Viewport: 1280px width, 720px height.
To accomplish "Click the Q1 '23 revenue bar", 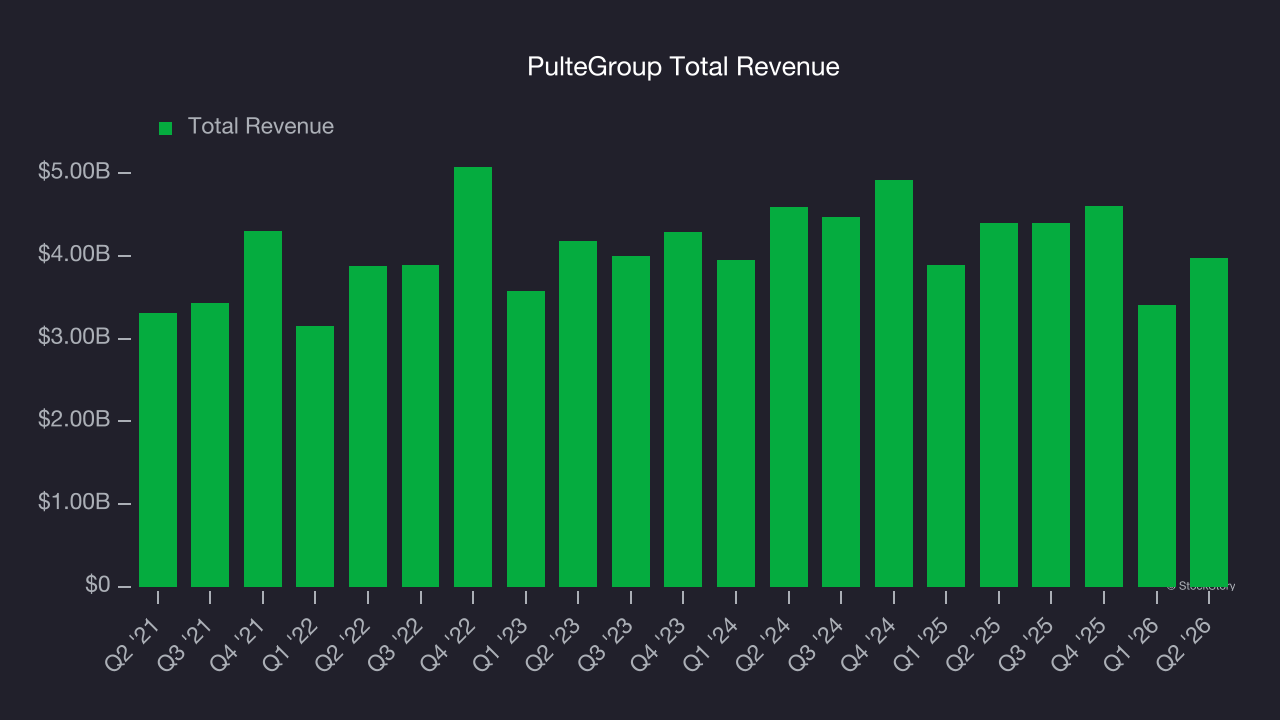I will point(526,439).
